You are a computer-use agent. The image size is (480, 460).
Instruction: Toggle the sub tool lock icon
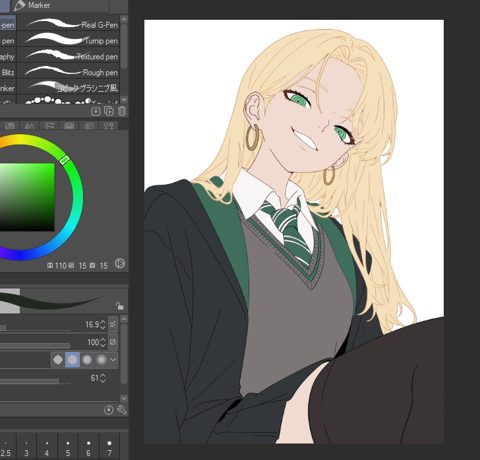[x=119, y=305]
